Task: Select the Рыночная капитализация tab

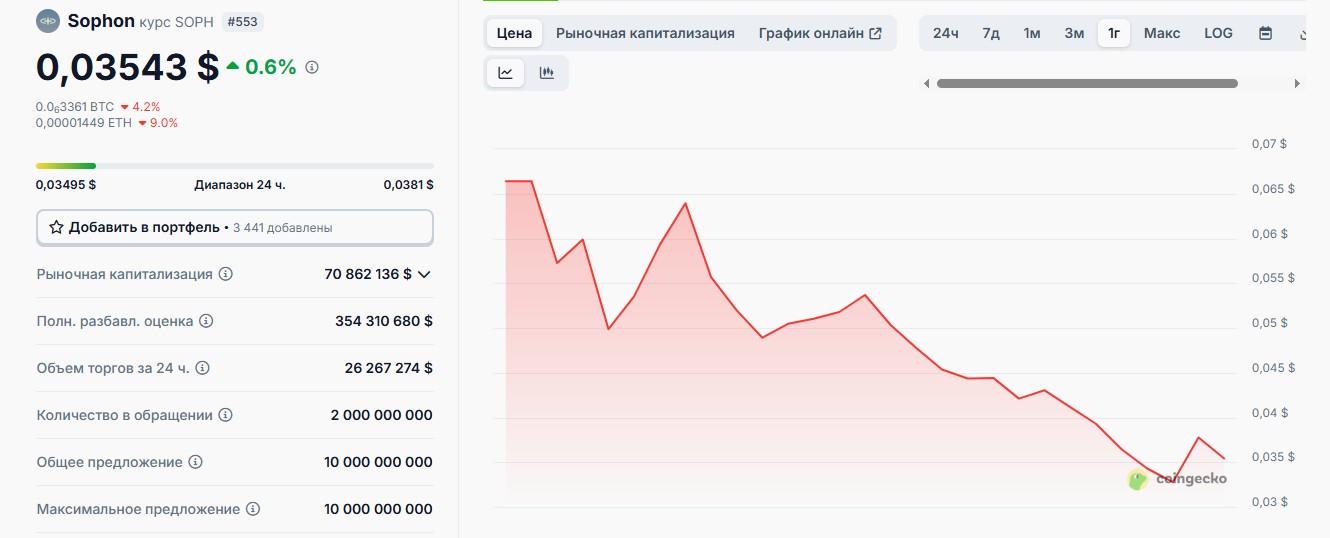Action: pos(645,33)
